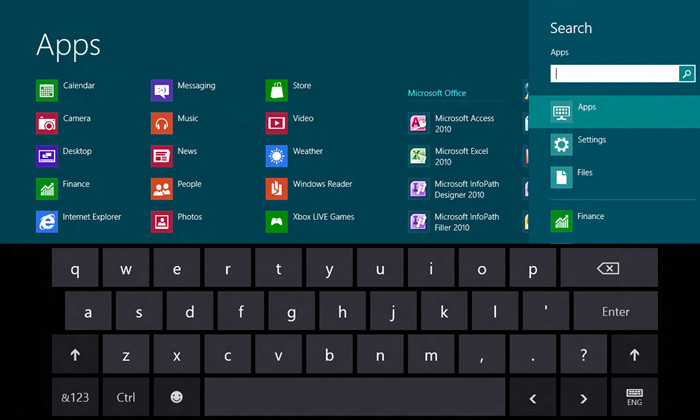The width and height of the screenshot is (700, 420).
Task: Click the Xbox LIVE Games label
Action: (323, 216)
